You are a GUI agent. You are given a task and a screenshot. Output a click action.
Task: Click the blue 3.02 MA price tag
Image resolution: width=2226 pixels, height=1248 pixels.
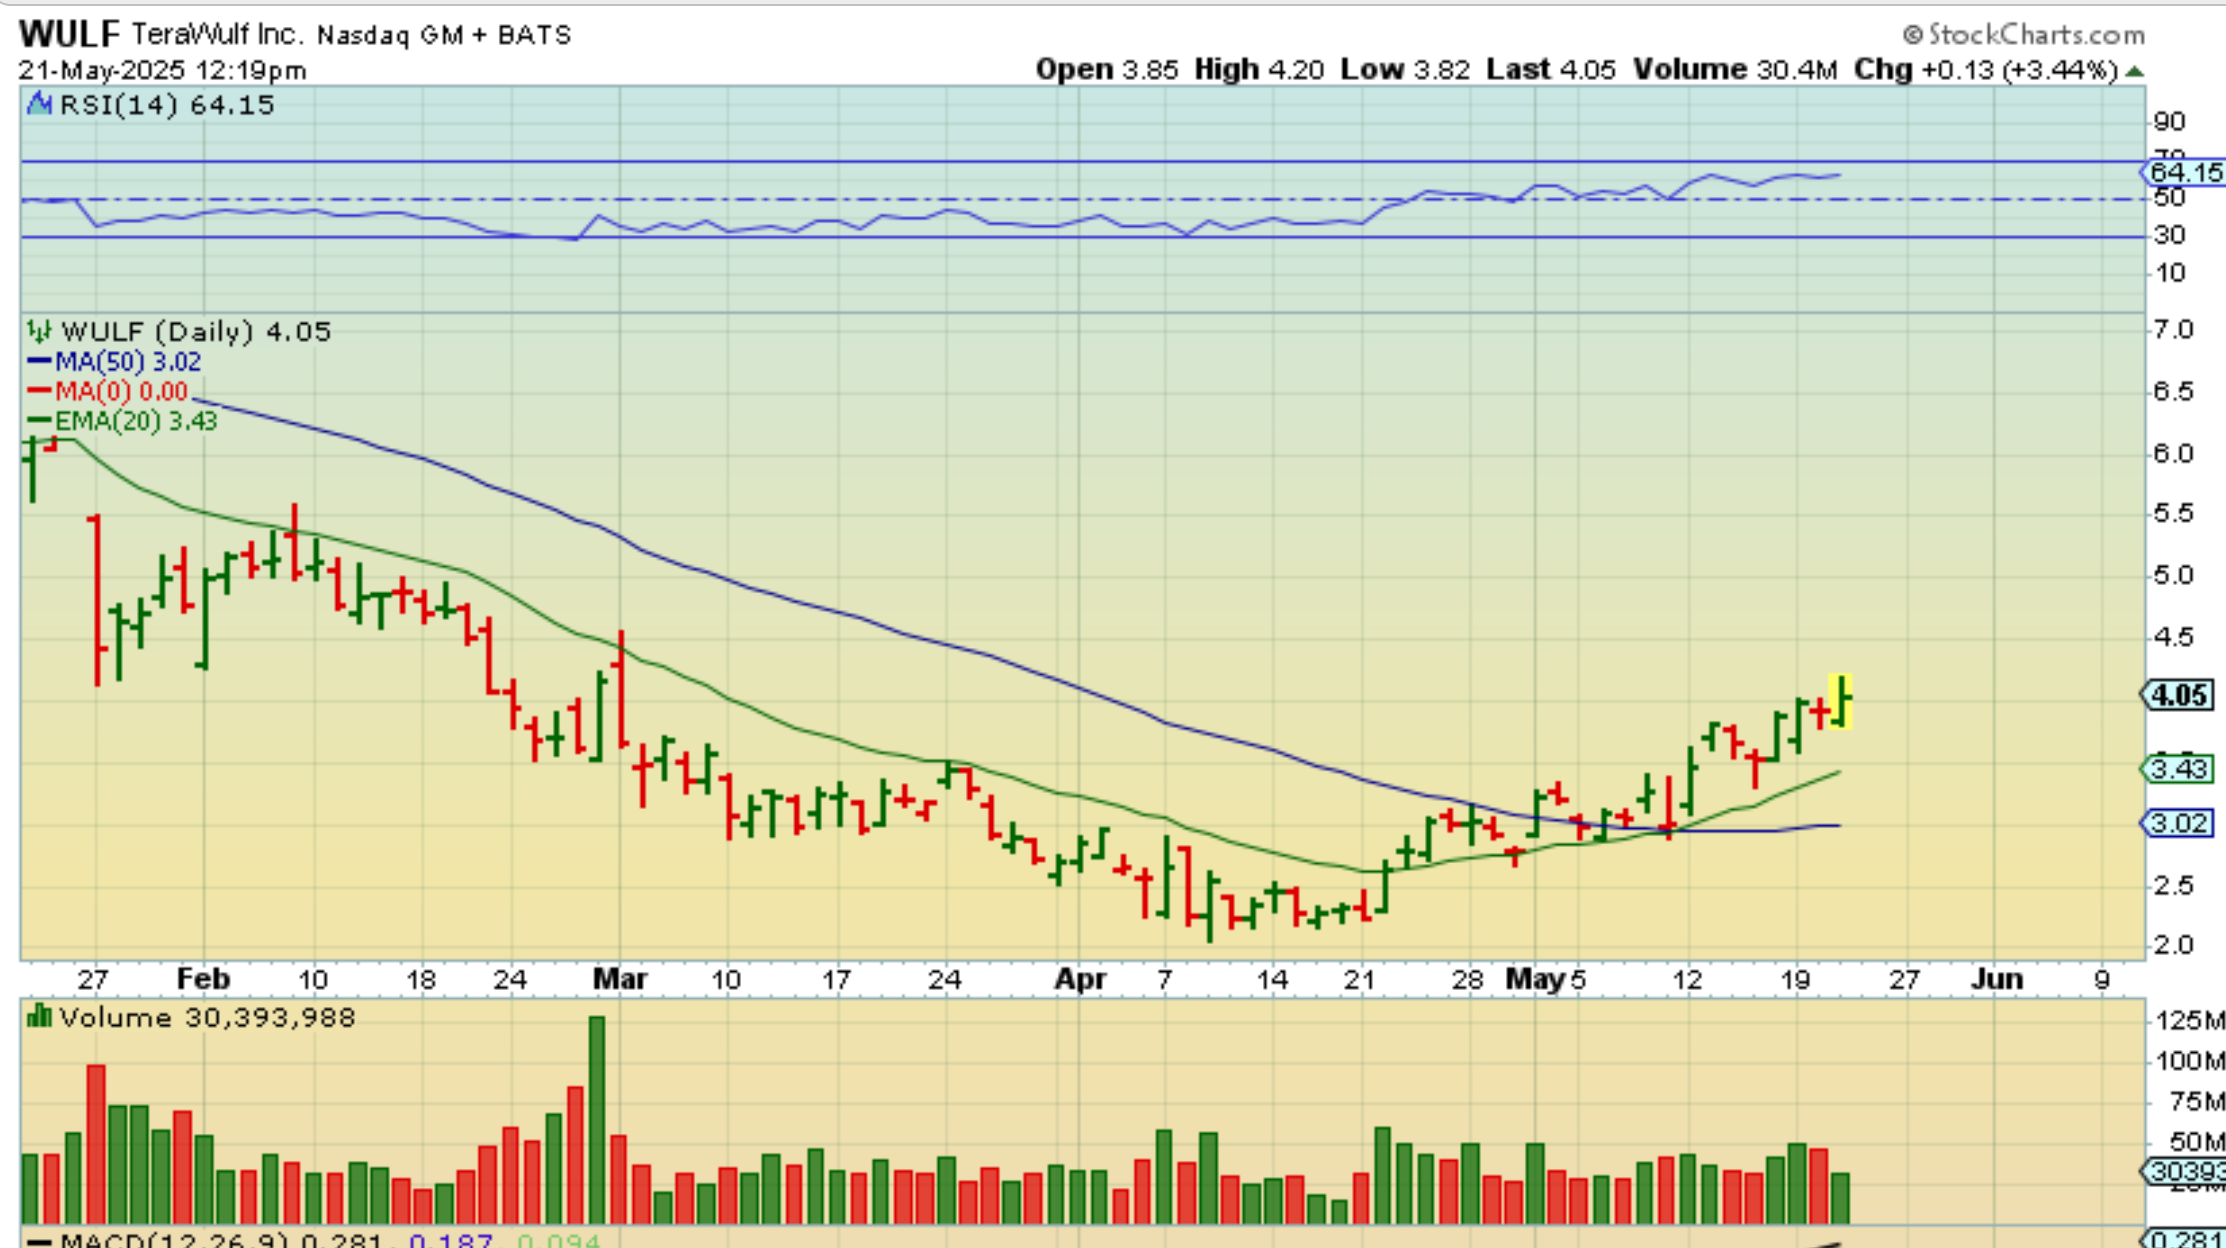click(x=2180, y=823)
